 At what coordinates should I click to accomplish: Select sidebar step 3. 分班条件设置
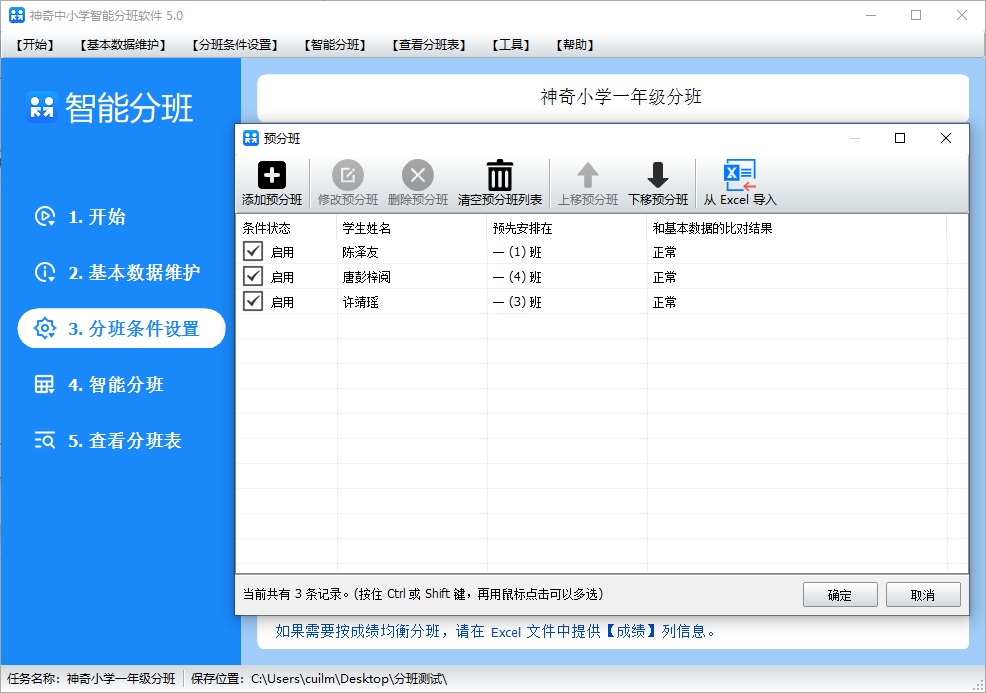click(121, 328)
